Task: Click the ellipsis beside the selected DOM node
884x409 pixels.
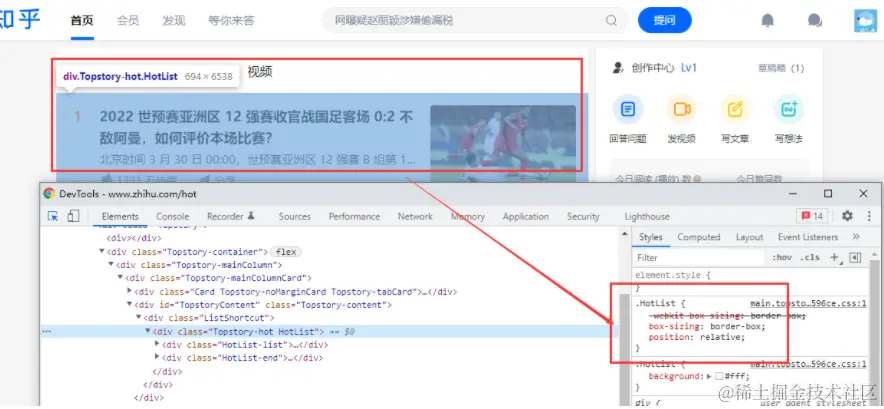Action: pyautogui.click(x=45, y=332)
